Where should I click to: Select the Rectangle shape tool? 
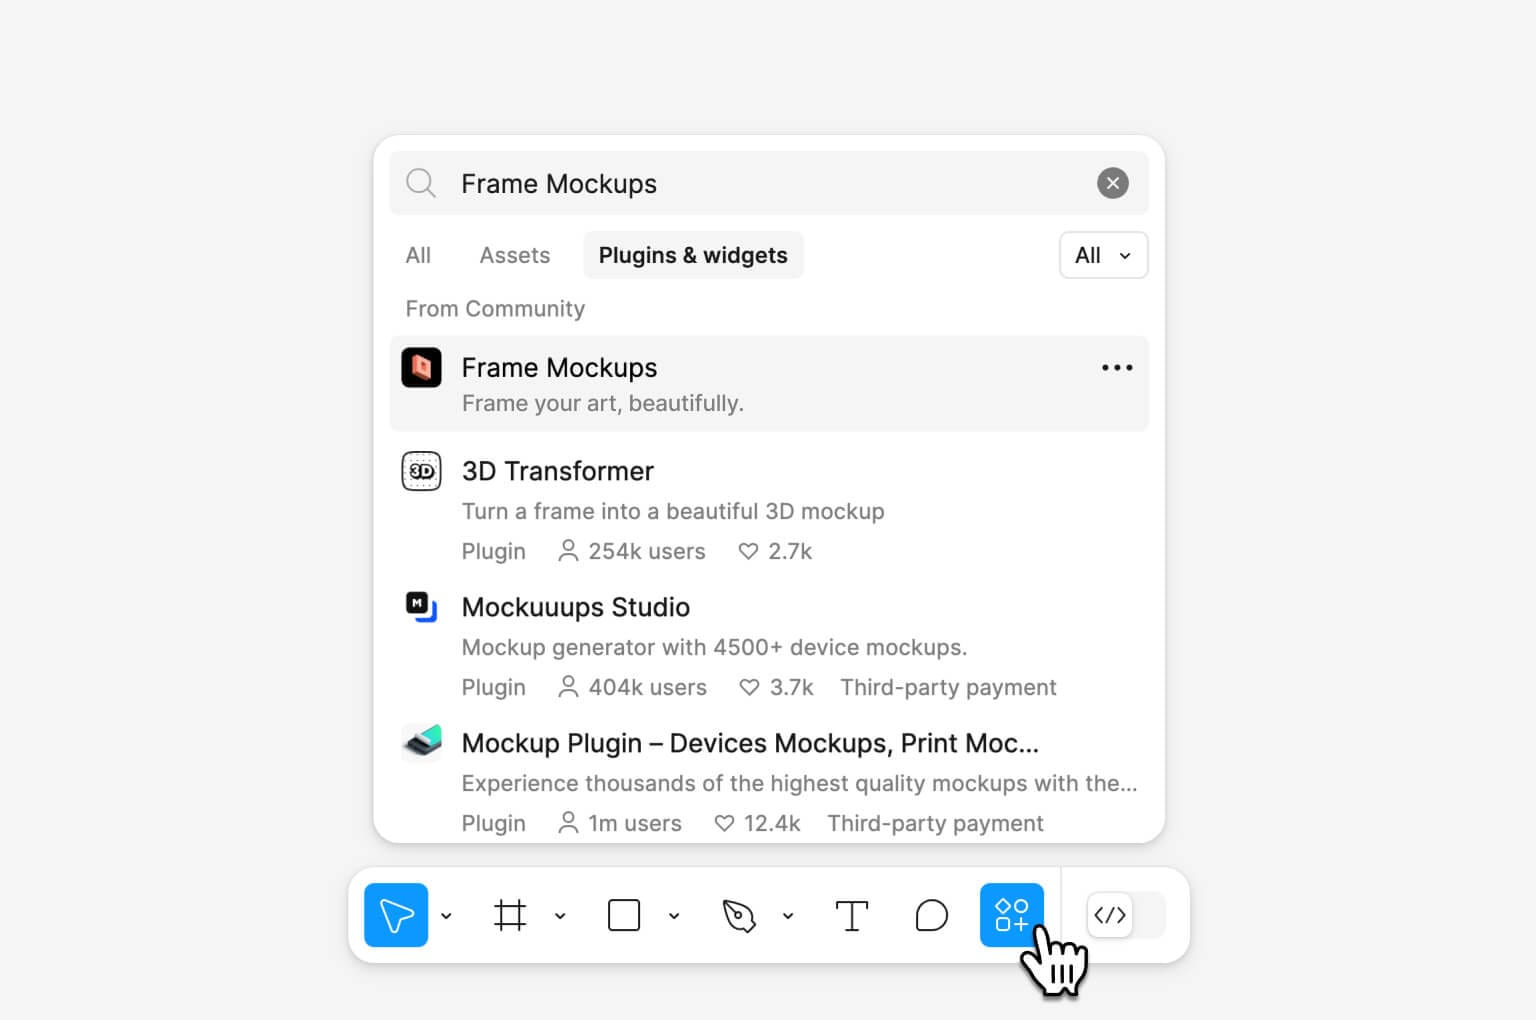tap(624, 915)
